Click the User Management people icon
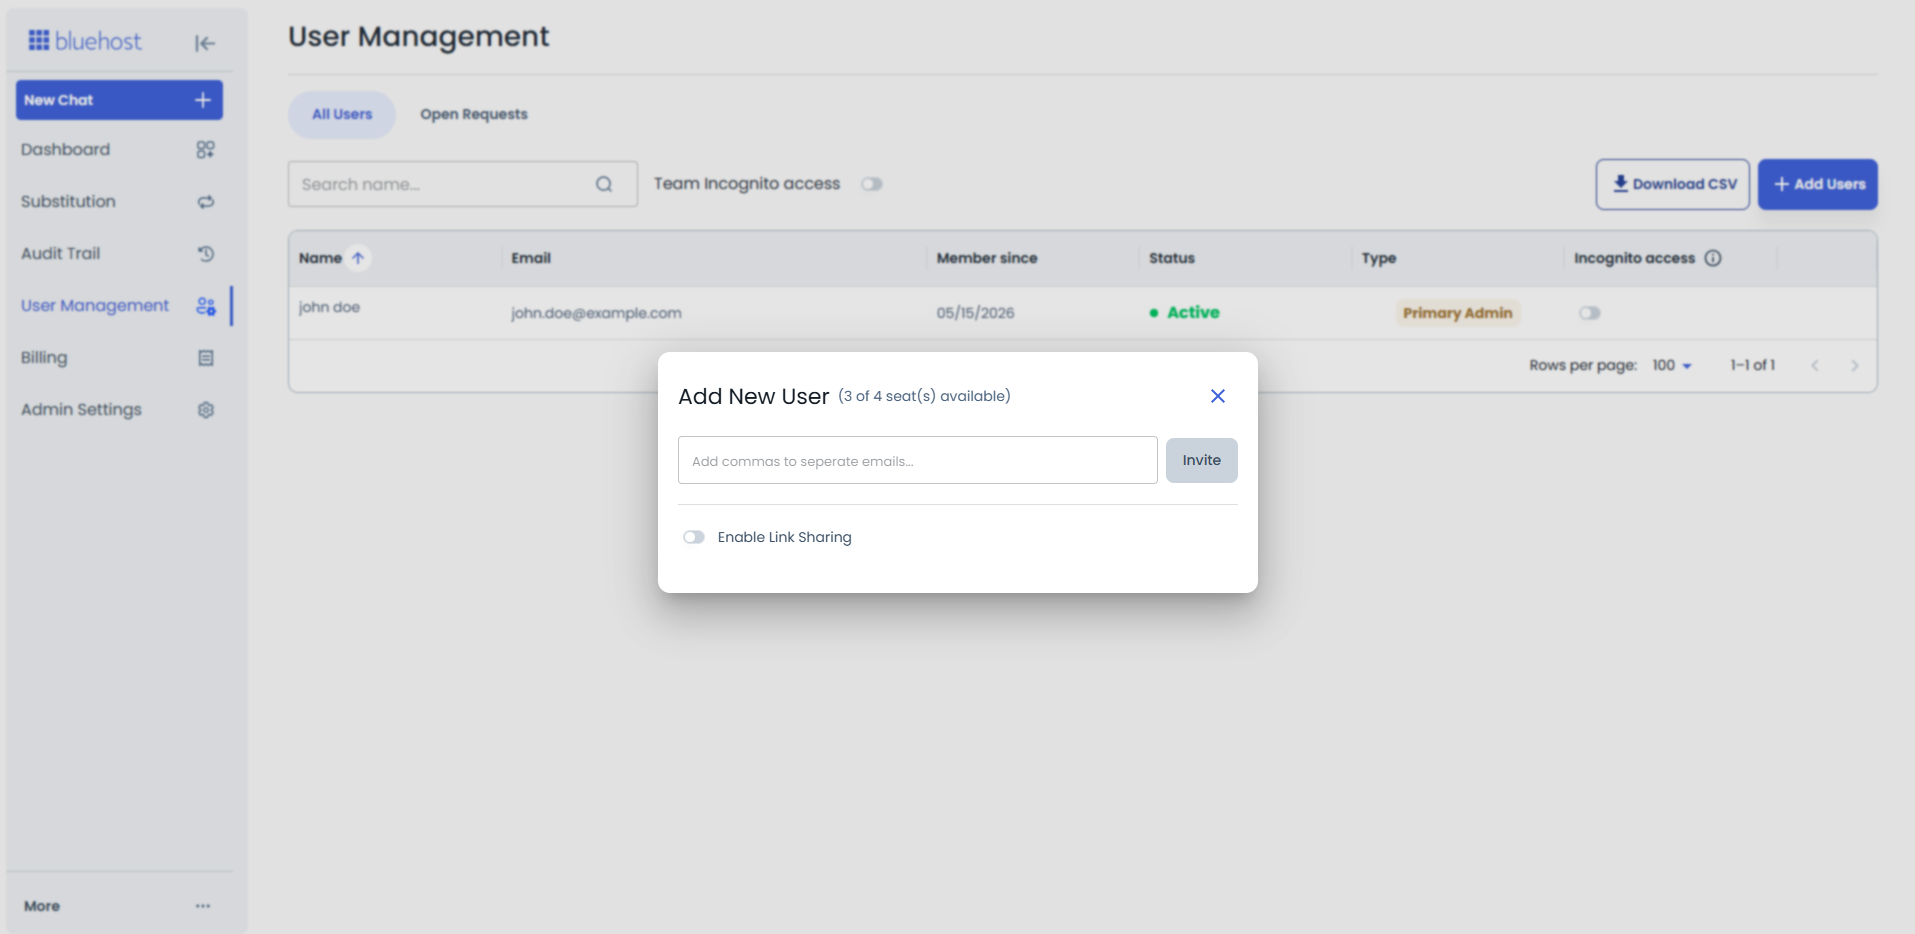Screen dimensions: 1915x934 click(206, 306)
